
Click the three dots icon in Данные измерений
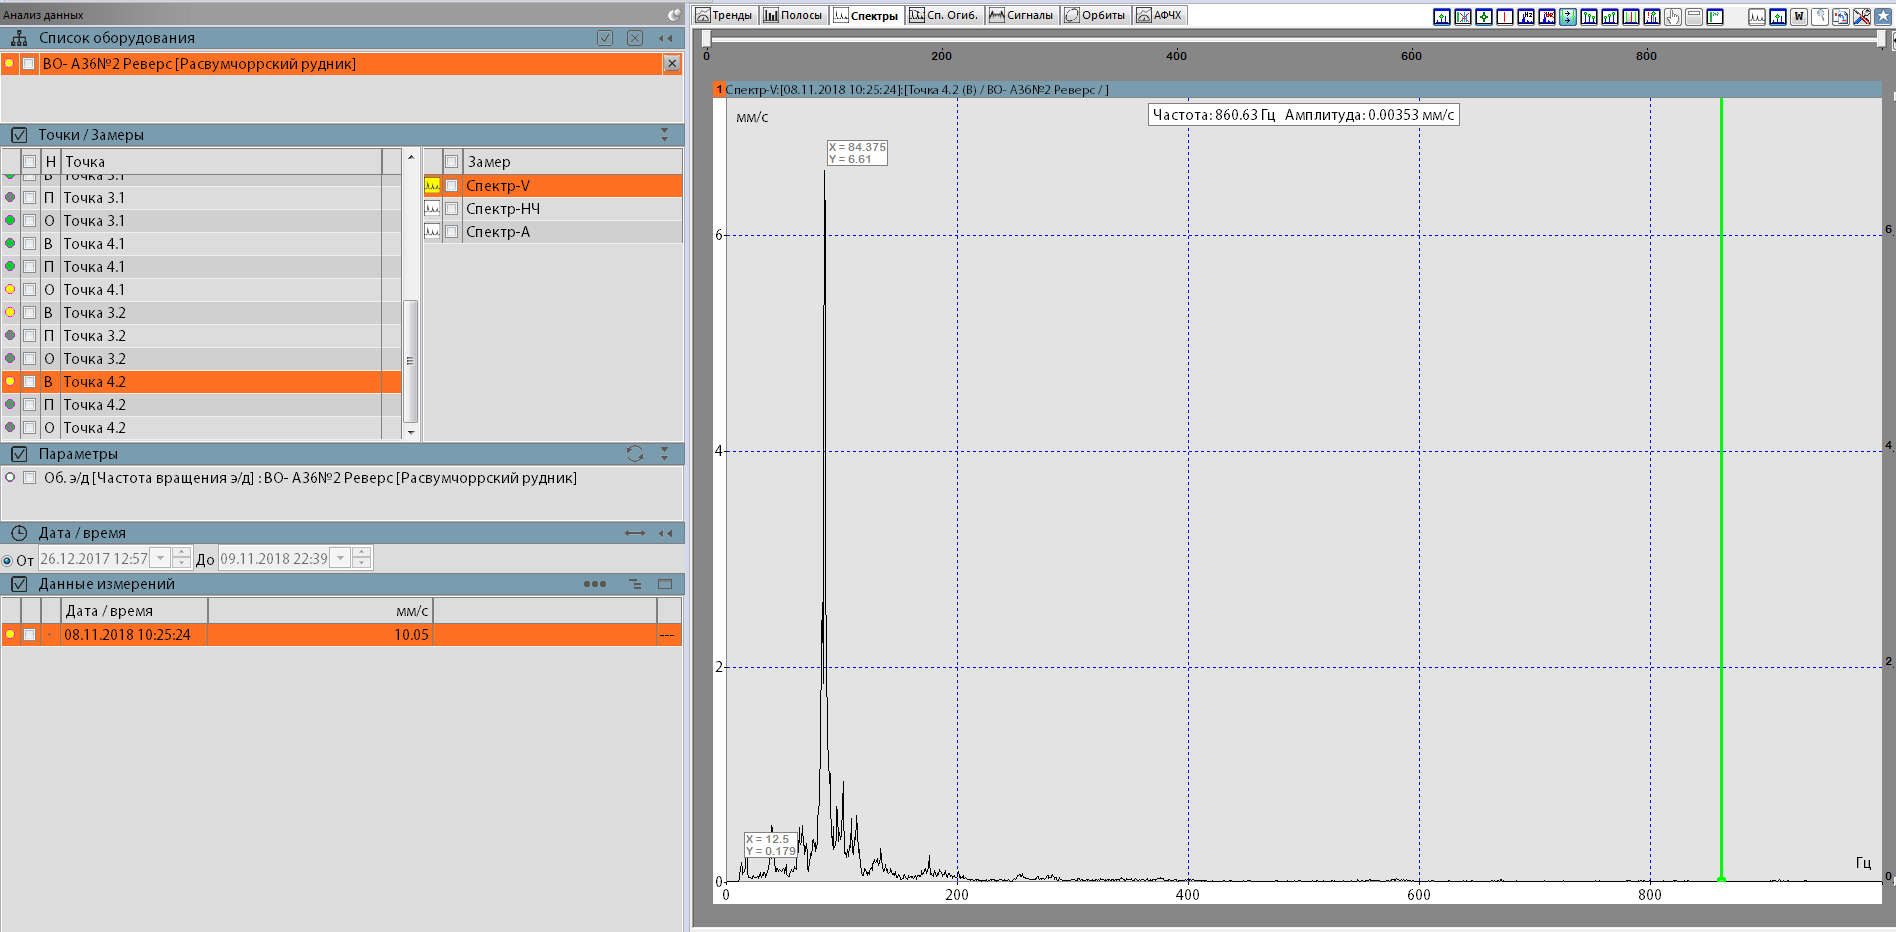point(595,584)
